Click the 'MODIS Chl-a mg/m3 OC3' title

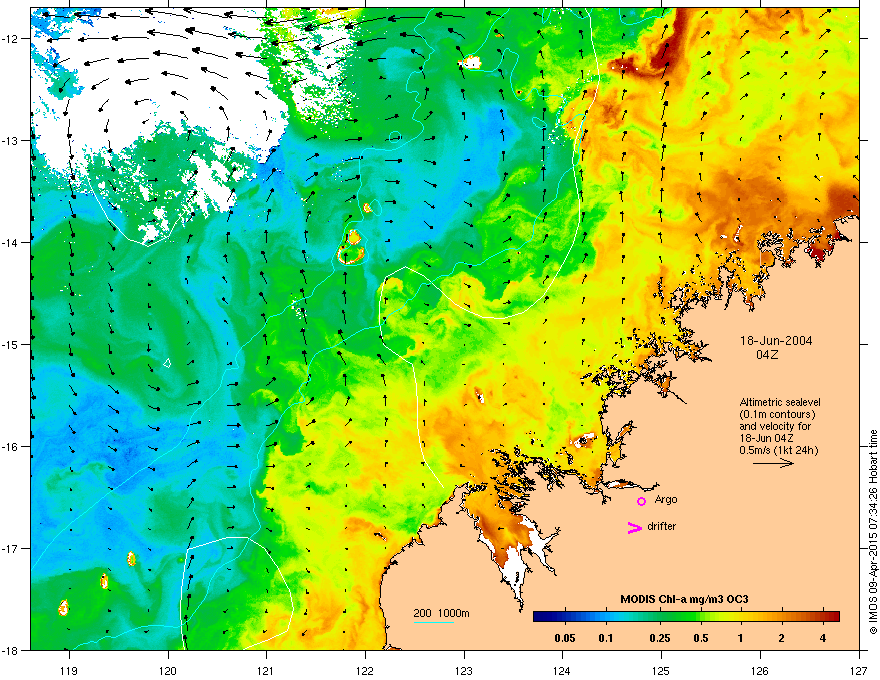(684, 599)
